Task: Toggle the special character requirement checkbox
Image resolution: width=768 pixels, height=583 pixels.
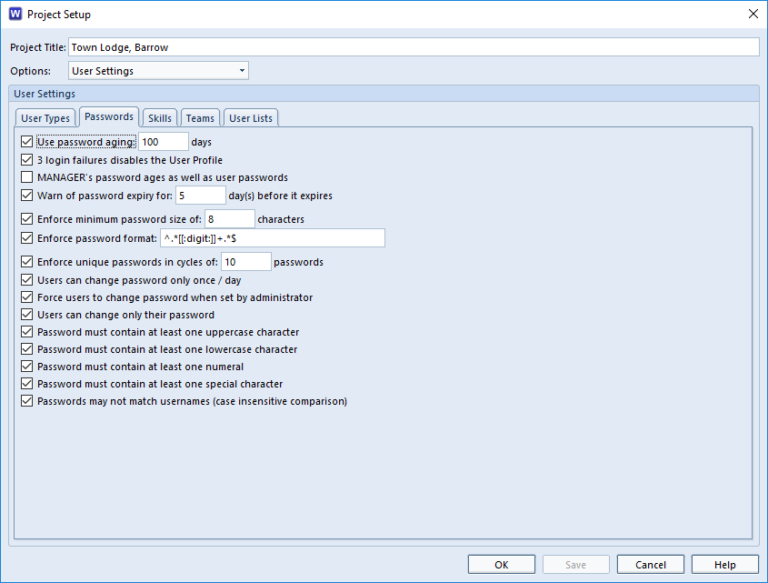Action: (x=27, y=384)
